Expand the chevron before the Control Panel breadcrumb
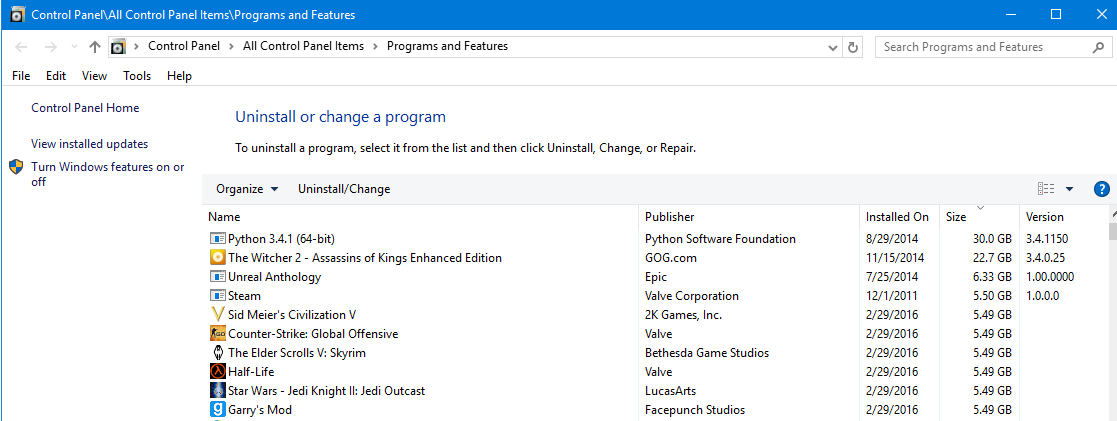 (x=135, y=46)
